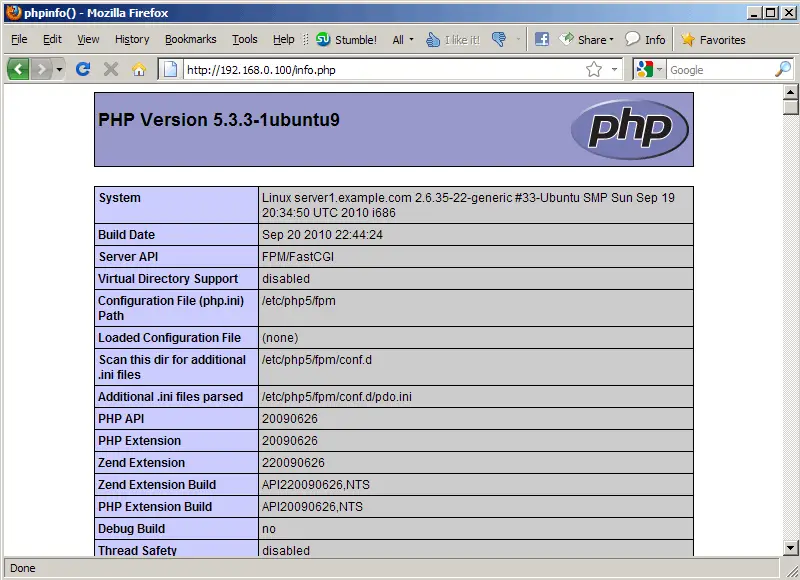Click the "/etc/php5/fpm/conf.d" scan dir value
The image size is (800, 580).
point(316,360)
